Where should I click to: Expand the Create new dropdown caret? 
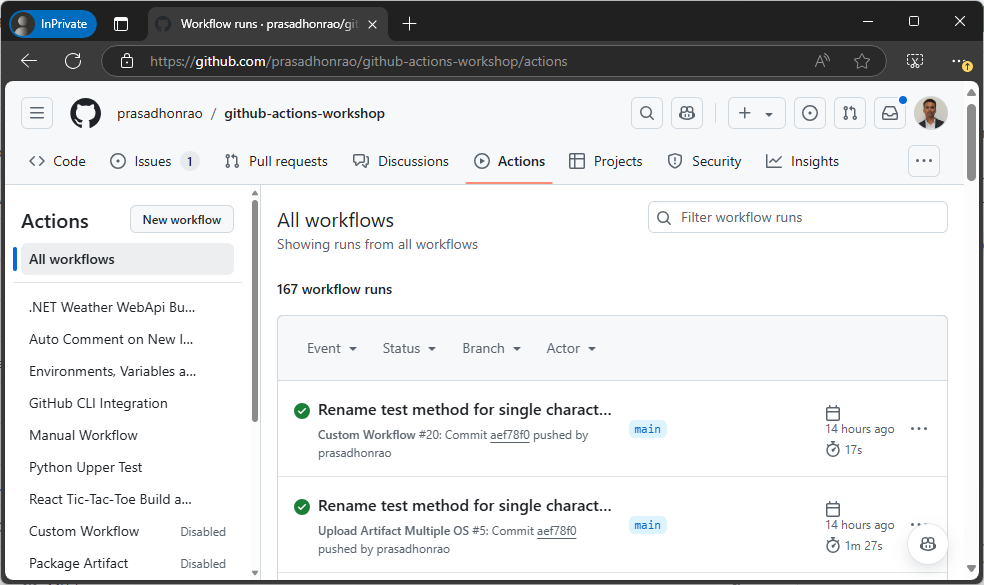coord(769,114)
